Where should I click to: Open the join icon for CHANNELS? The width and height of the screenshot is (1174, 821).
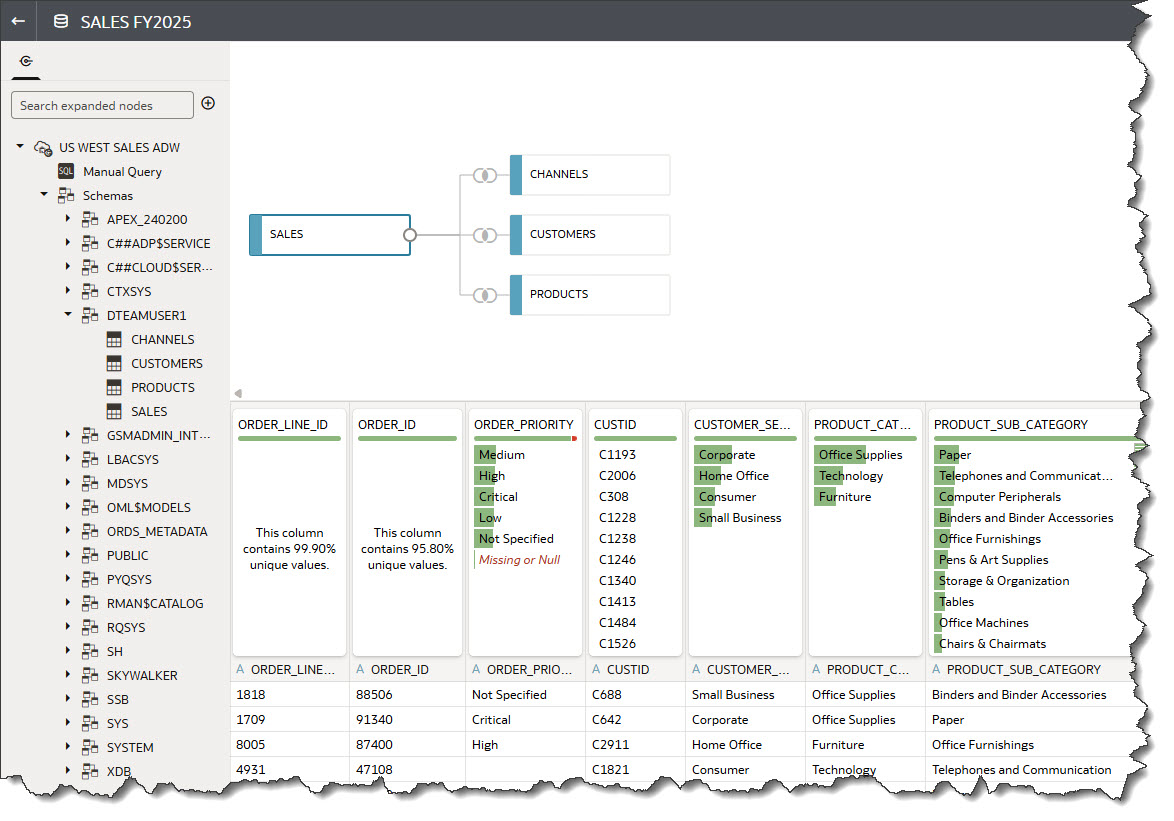pyautogui.click(x=484, y=175)
